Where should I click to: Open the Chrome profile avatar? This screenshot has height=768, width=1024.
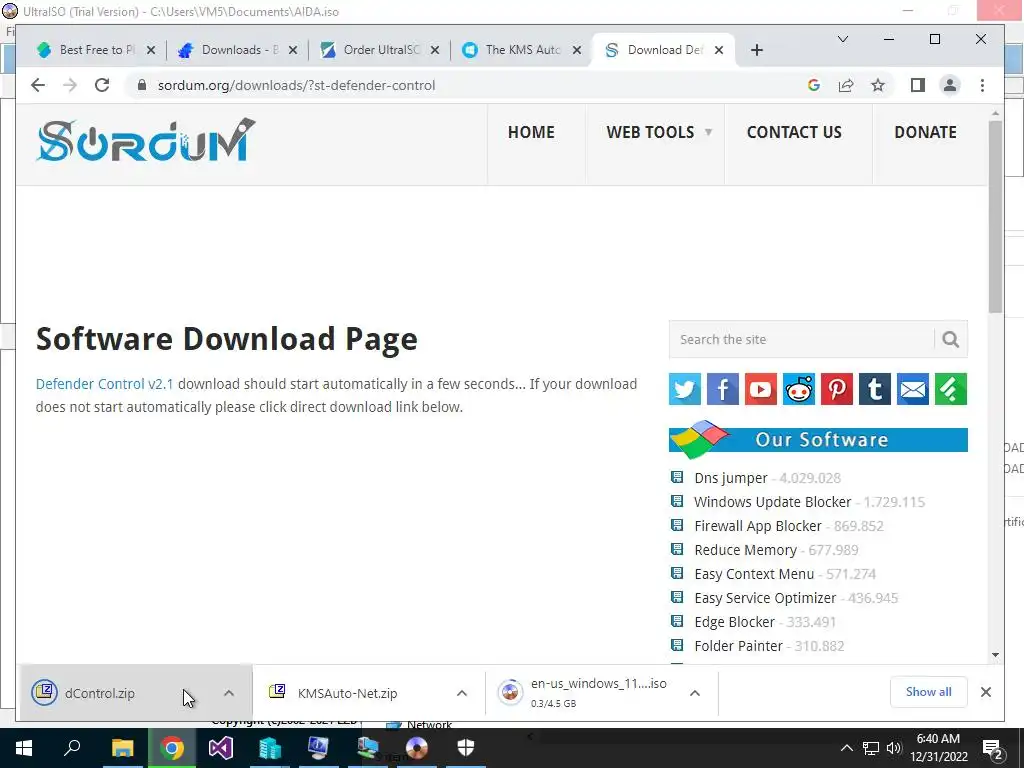pos(950,85)
